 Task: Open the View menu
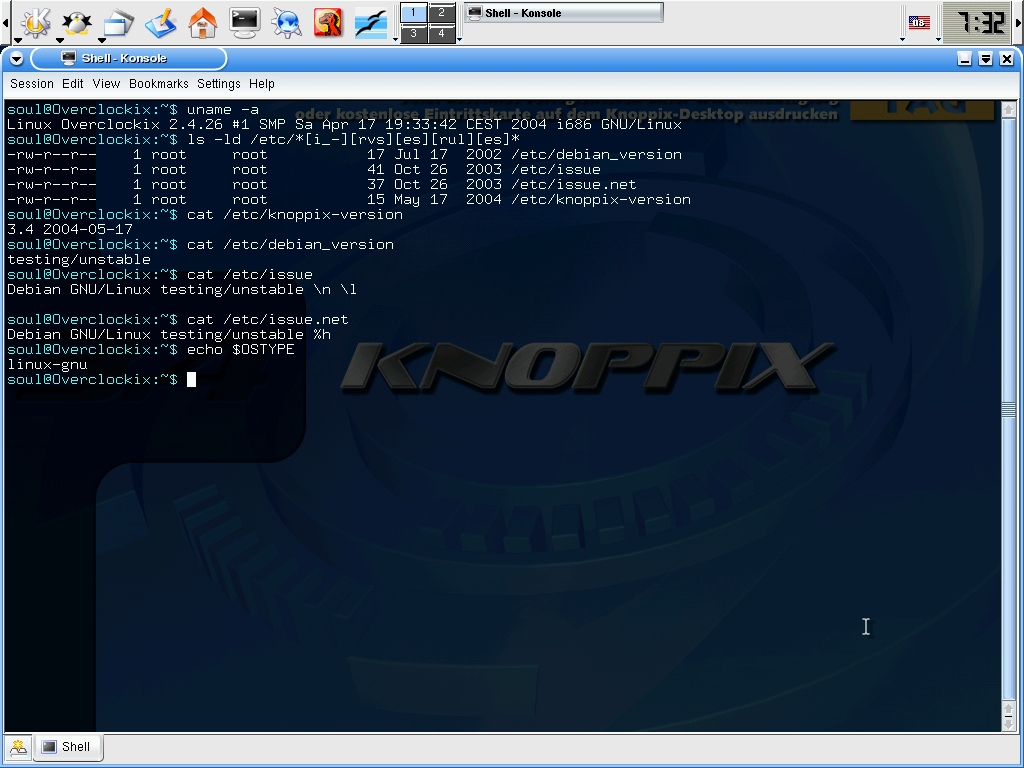point(106,84)
